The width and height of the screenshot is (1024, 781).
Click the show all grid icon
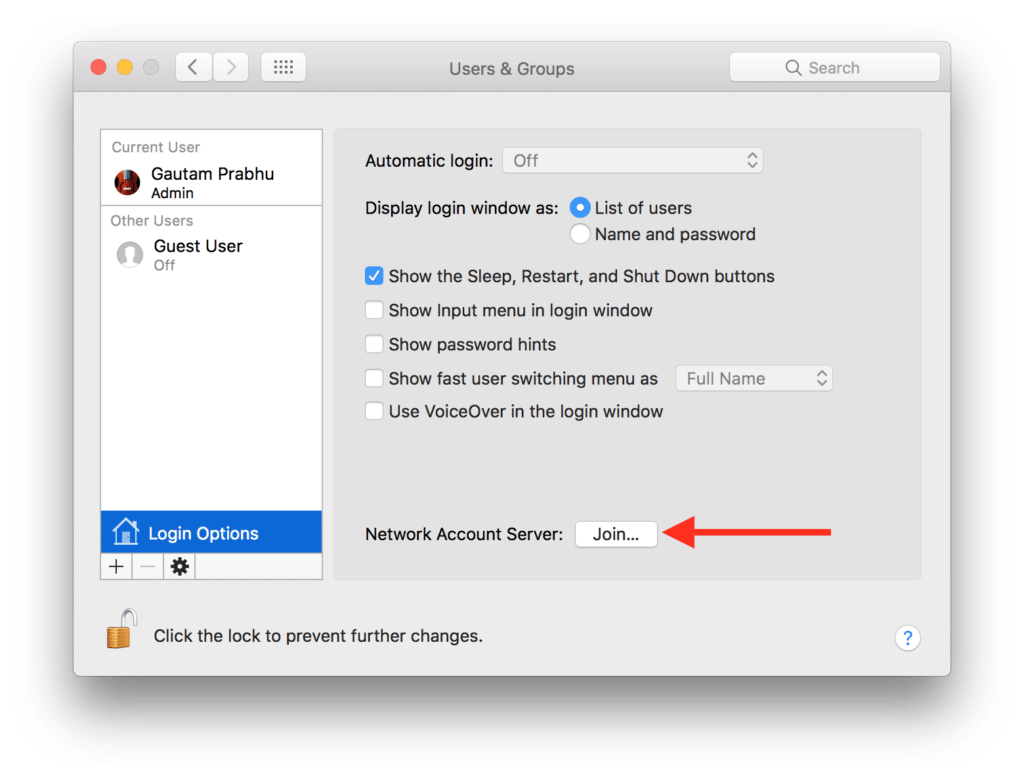coord(283,68)
